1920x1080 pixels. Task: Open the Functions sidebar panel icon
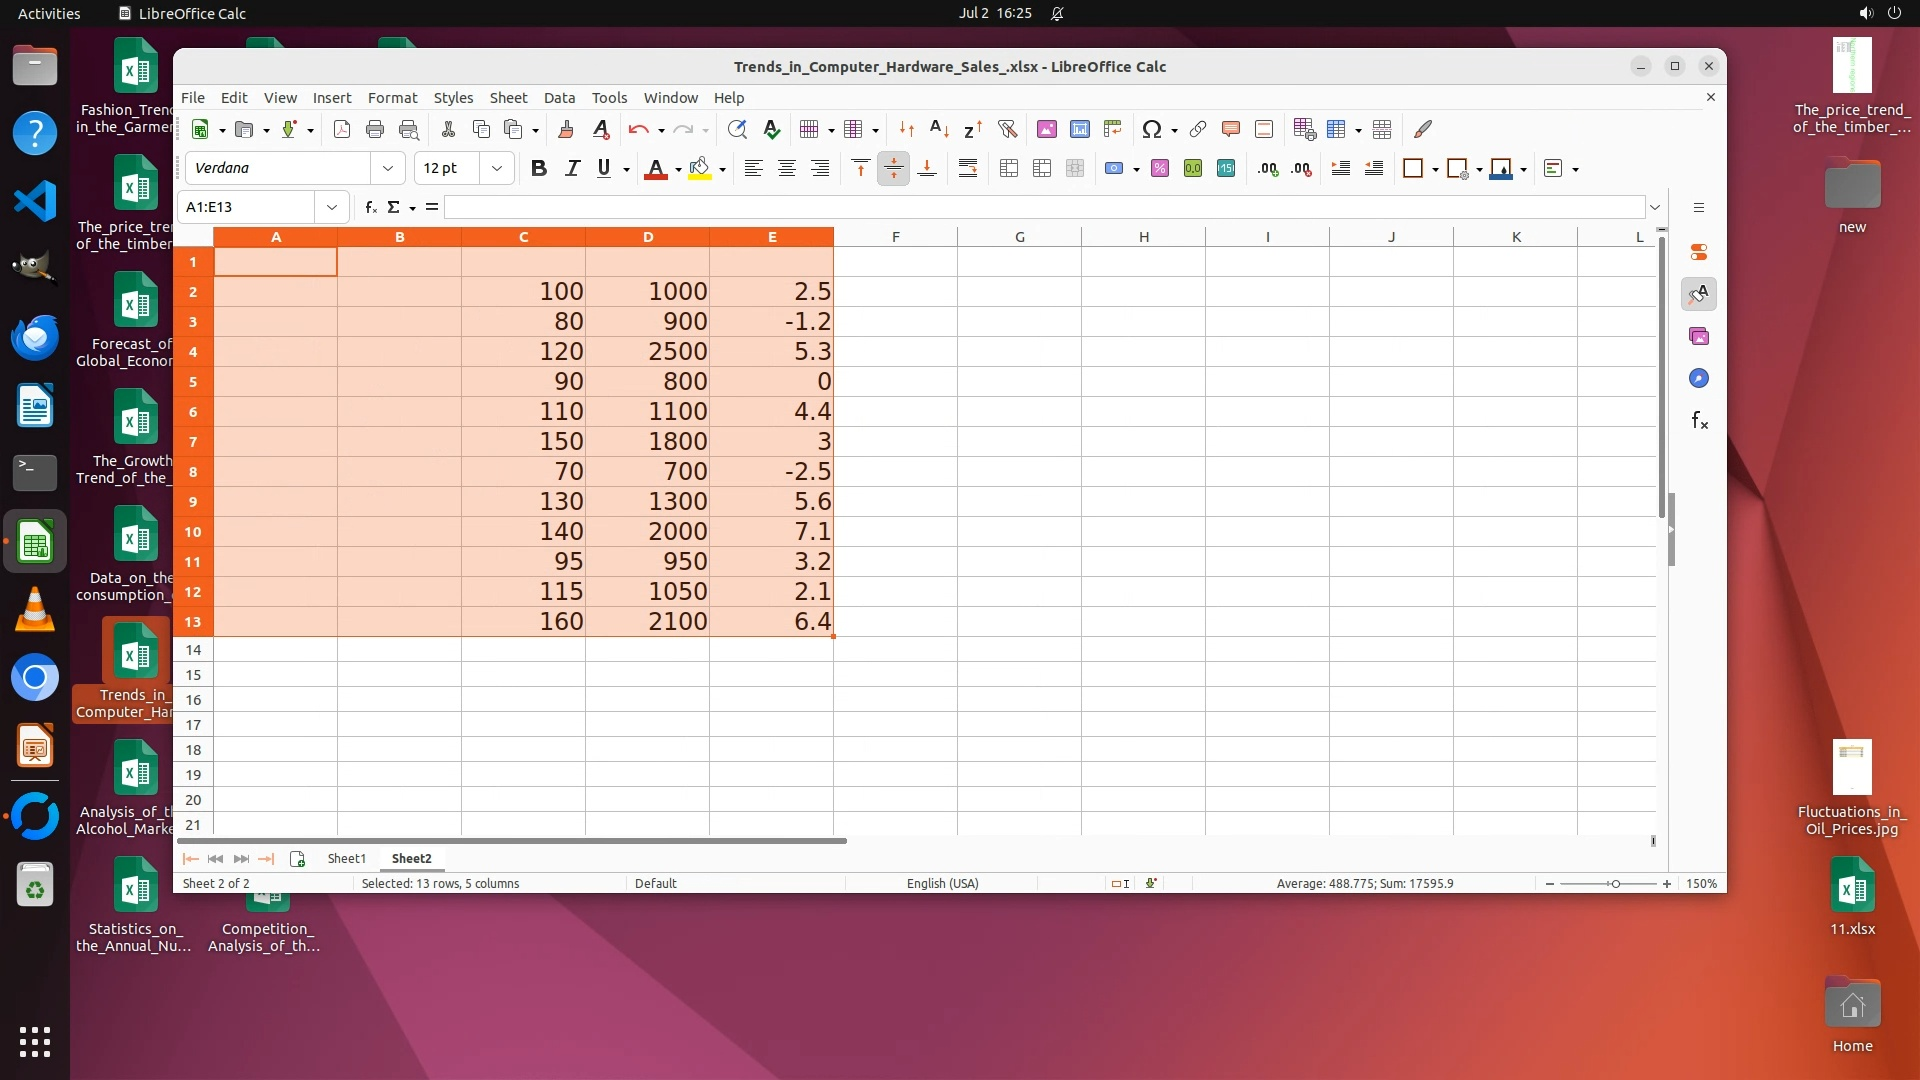click(x=1699, y=421)
